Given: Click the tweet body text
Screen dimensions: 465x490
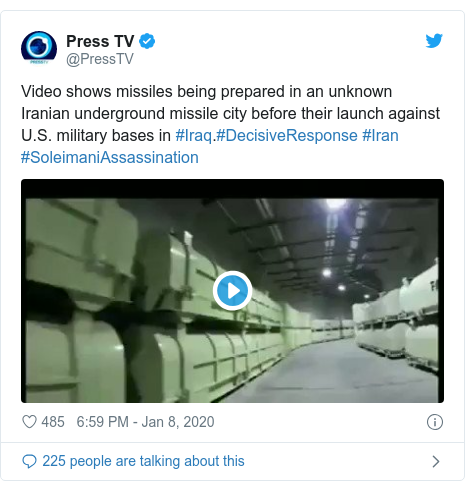Looking at the screenshot, I should pyautogui.click(x=230, y=124).
